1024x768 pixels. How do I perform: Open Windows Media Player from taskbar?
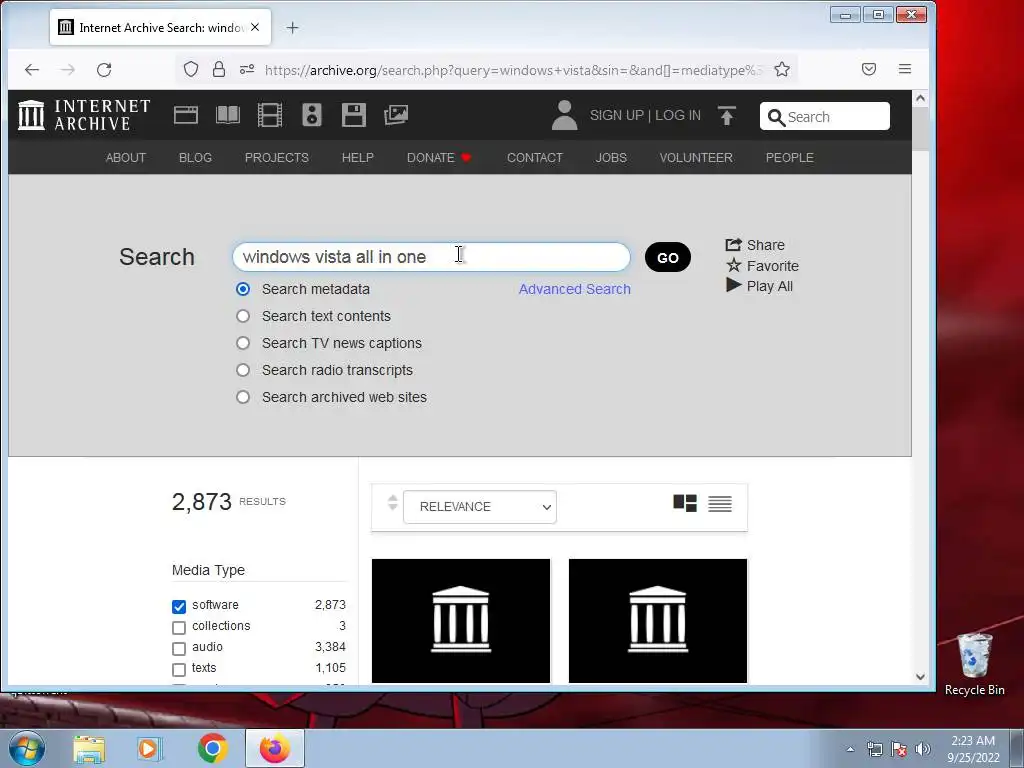[x=150, y=748]
